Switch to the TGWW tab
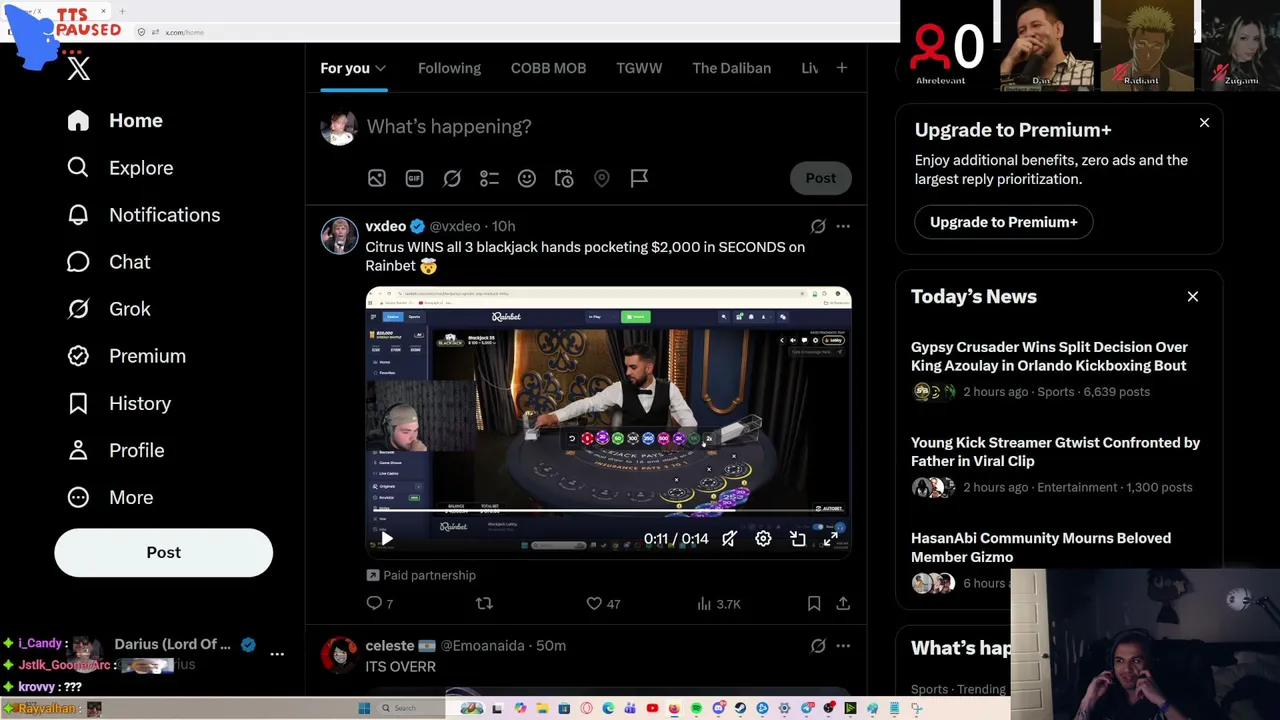 (639, 68)
